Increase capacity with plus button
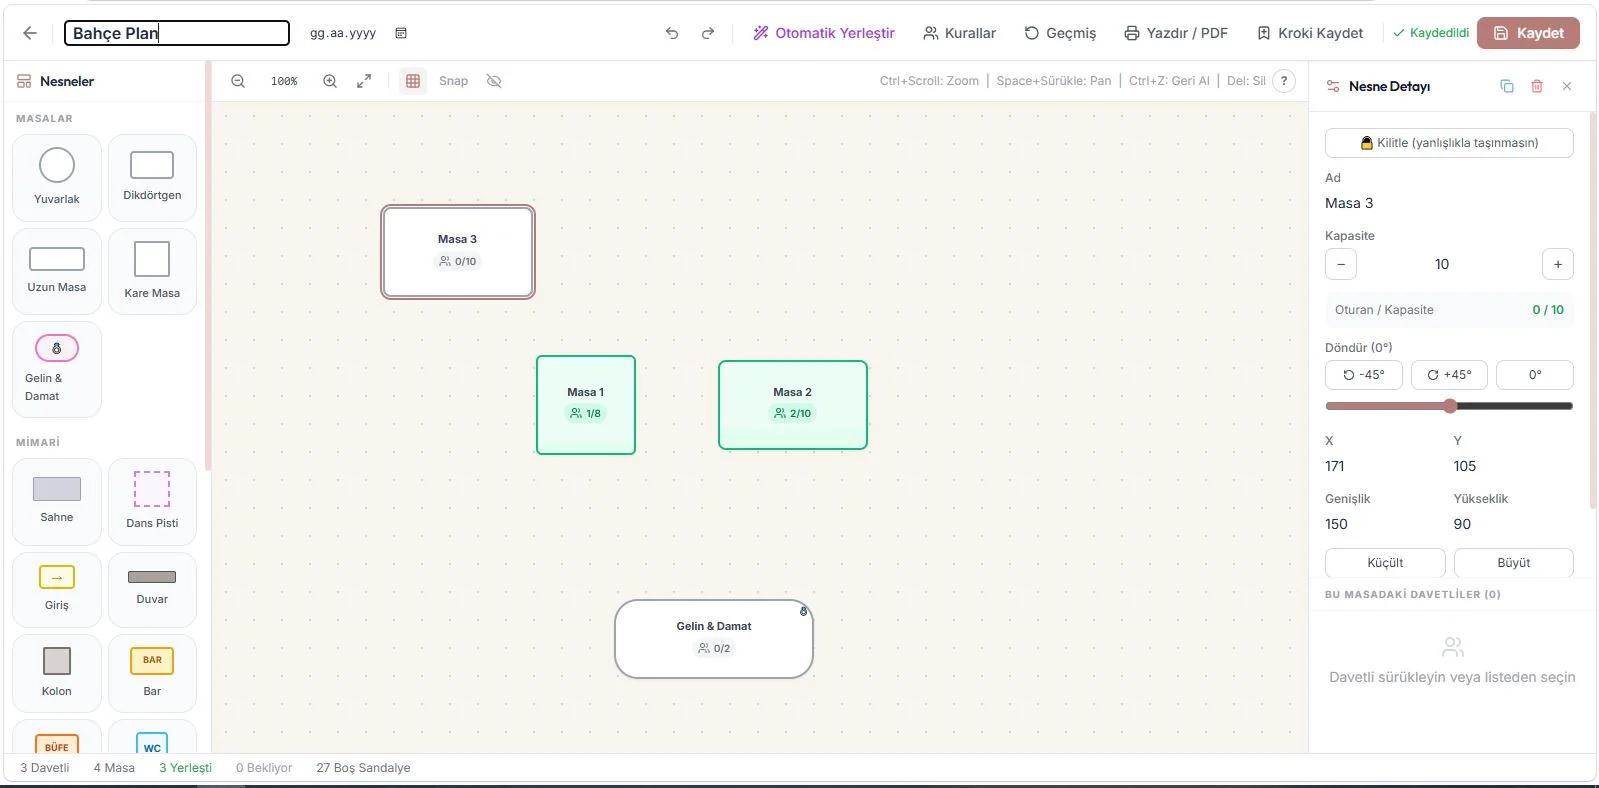The height and width of the screenshot is (788, 1599). click(1558, 264)
